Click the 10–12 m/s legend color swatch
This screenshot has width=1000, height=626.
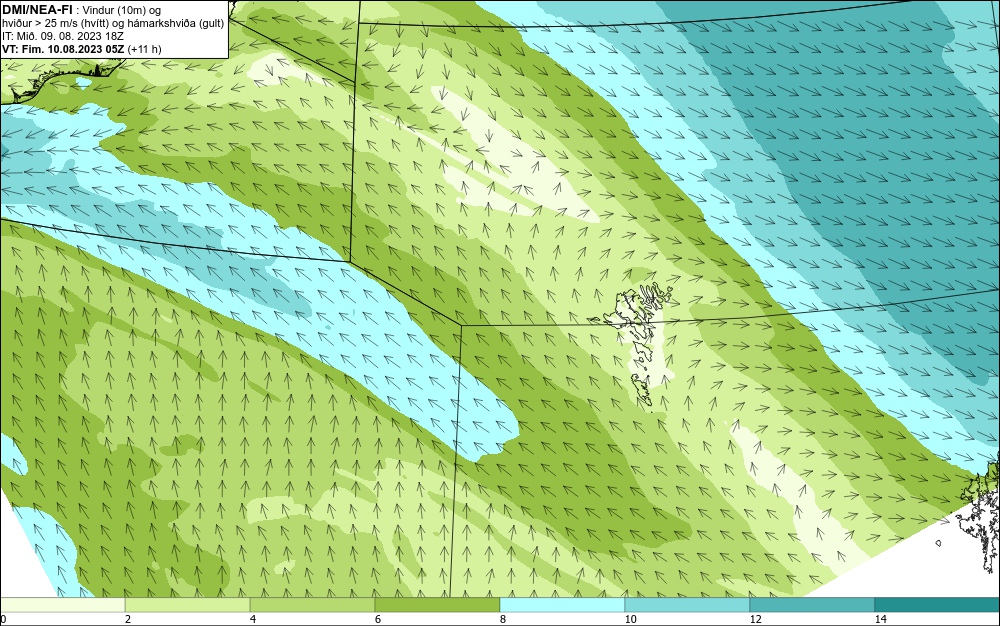click(x=688, y=605)
